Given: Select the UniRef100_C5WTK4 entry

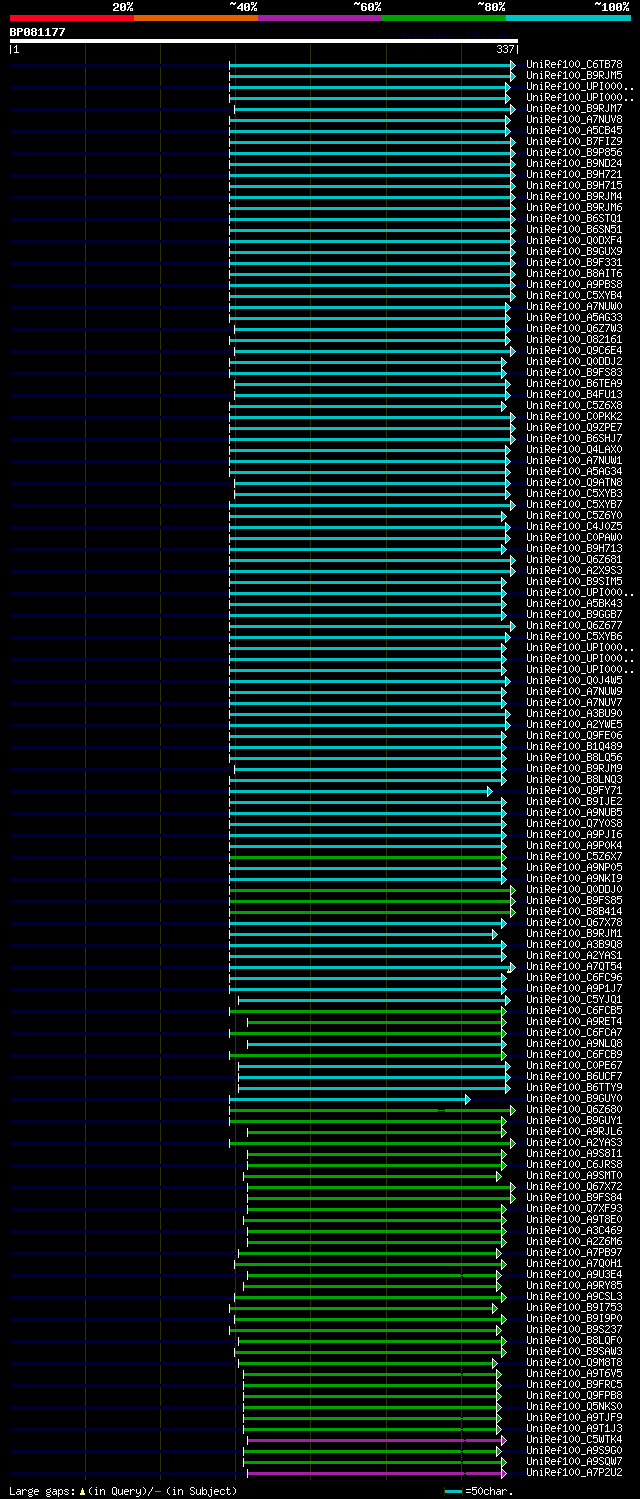Looking at the screenshot, I should (x=574, y=1439).
